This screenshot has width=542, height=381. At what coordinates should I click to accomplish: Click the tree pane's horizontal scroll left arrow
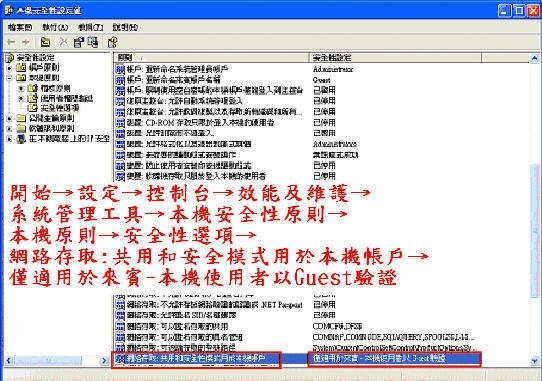coord(9,360)
